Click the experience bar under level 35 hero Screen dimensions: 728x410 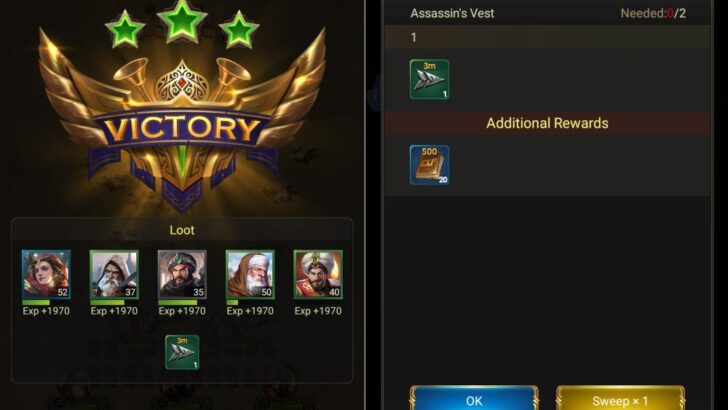point(182,302)
